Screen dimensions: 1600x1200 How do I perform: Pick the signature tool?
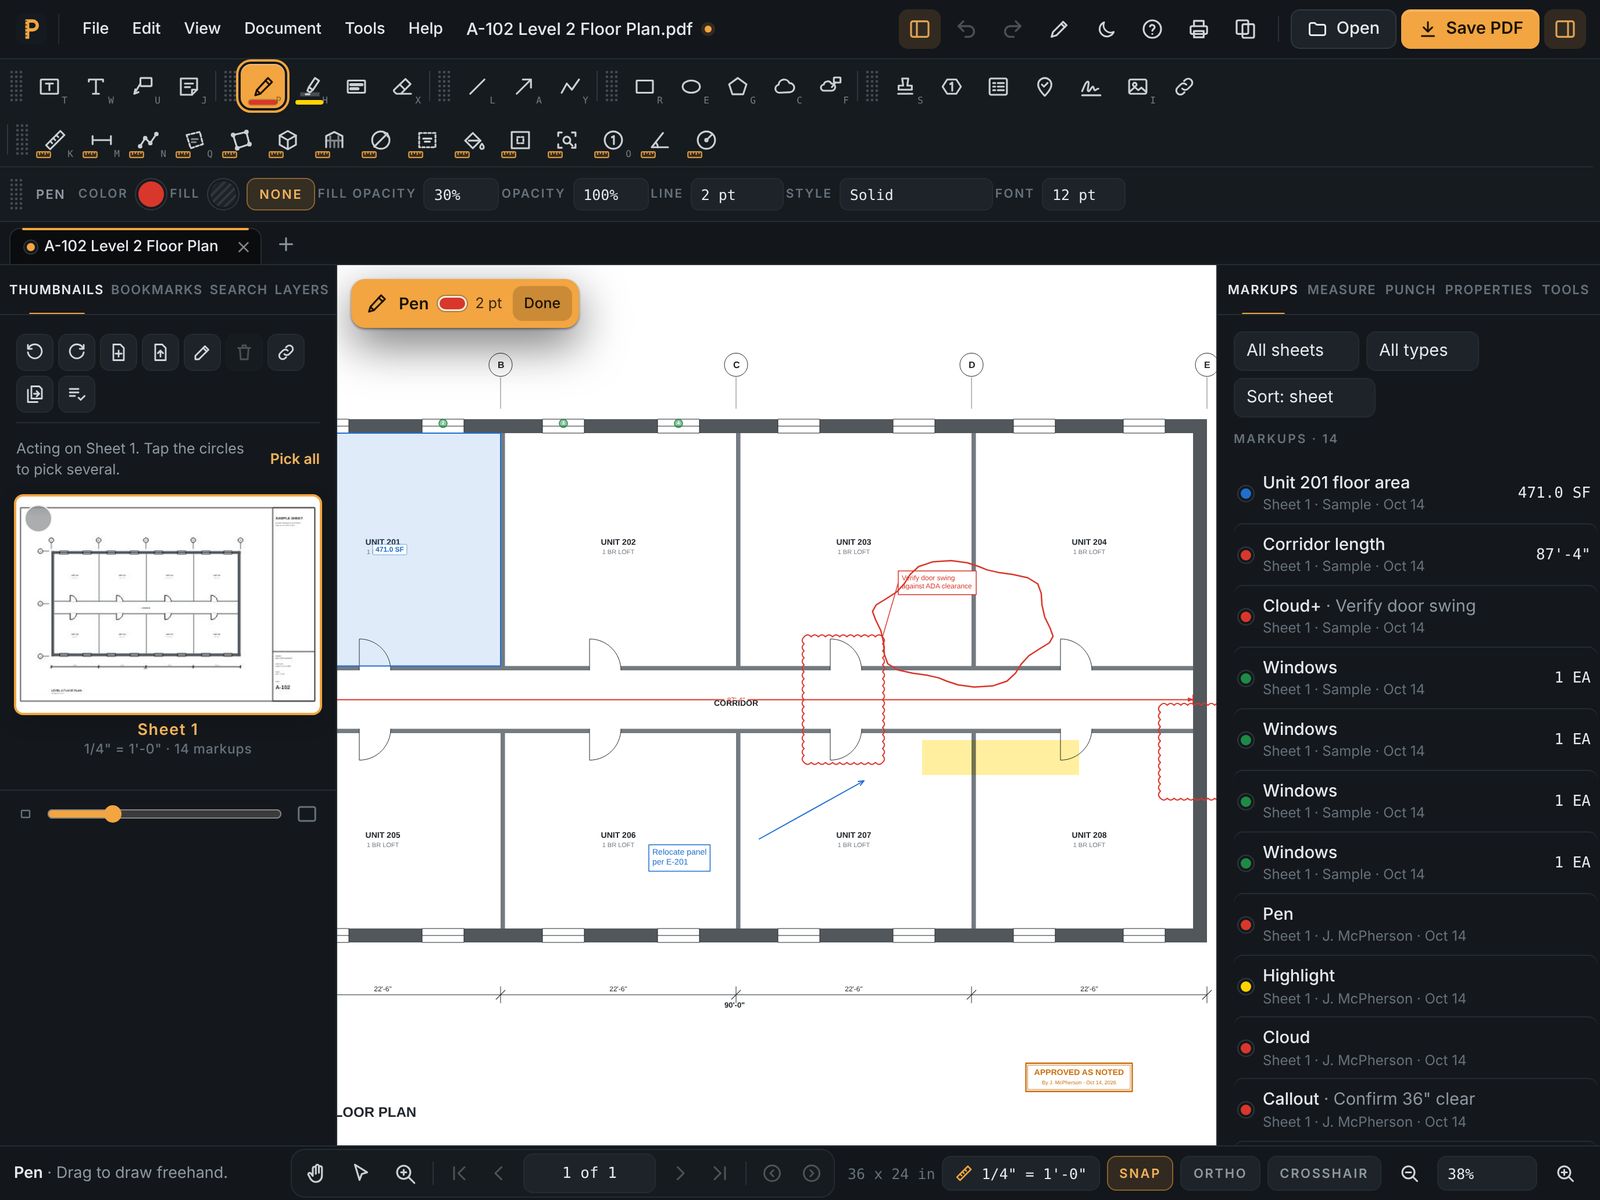1091,87
